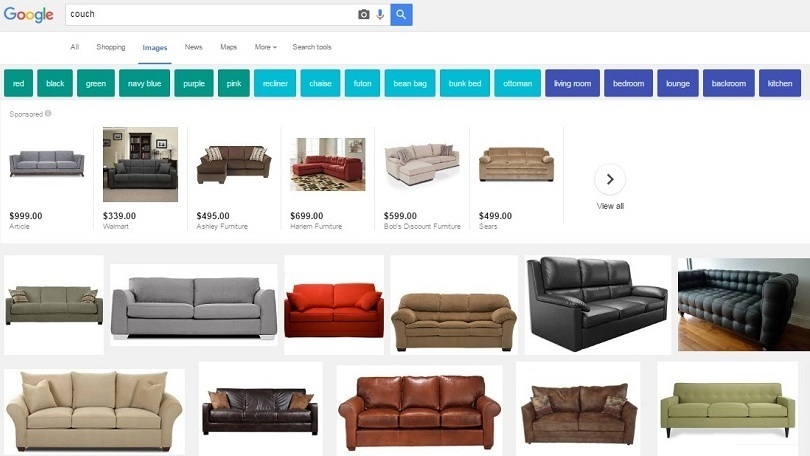Image resolution: width=810 pixels, height=456 pixels.
Task: Click the right arrow View all button
Action: (610, 179)
